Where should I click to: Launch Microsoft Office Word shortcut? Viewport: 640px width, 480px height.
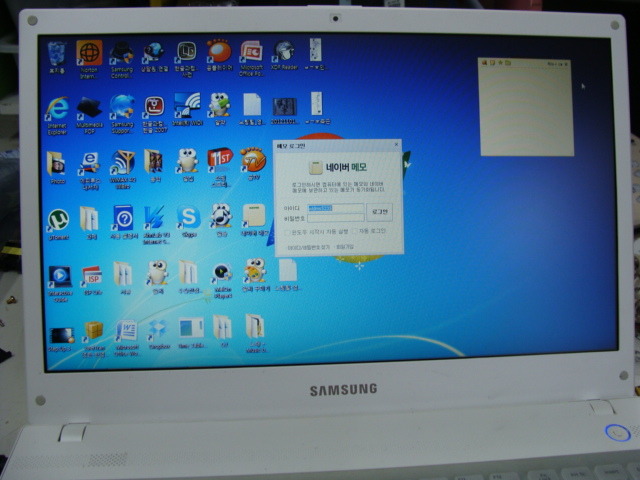tap(126, 338)
